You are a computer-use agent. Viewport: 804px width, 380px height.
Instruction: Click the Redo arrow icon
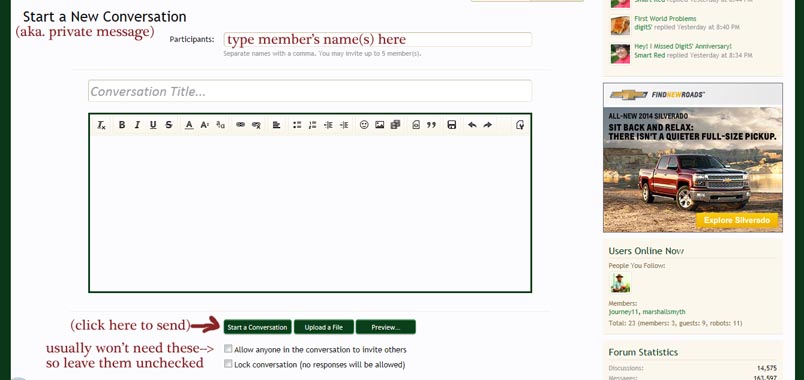click(488, 125)
